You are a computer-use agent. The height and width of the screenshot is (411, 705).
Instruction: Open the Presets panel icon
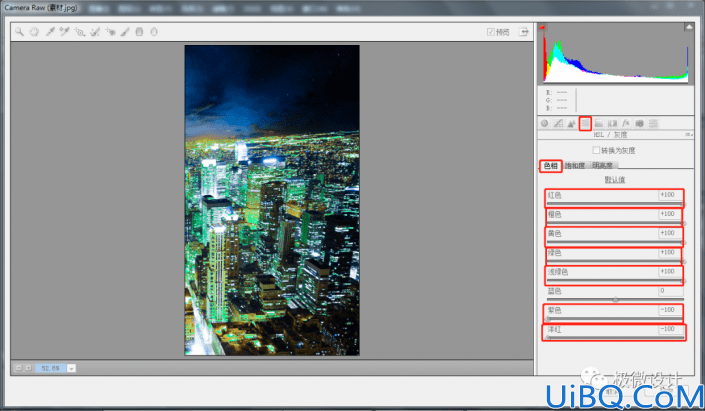click(x=653, y=123)
